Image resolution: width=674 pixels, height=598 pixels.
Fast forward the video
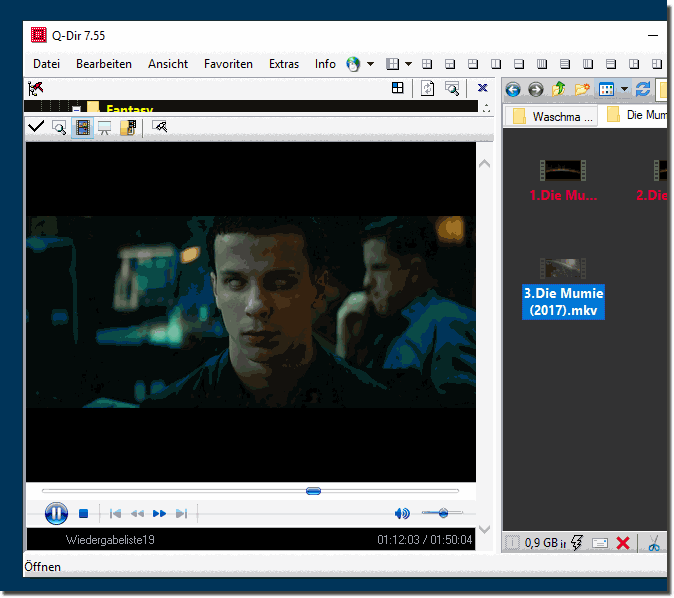(159, 513)
